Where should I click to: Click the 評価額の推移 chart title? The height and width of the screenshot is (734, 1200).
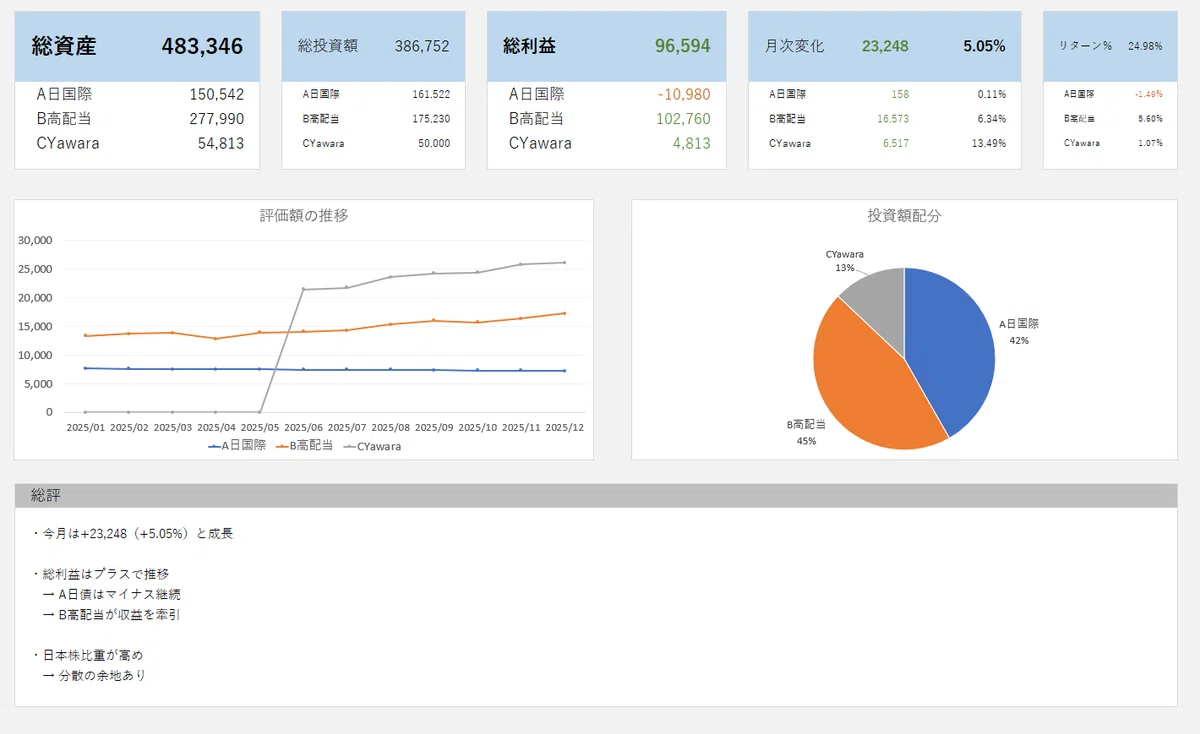click(304, 215)
